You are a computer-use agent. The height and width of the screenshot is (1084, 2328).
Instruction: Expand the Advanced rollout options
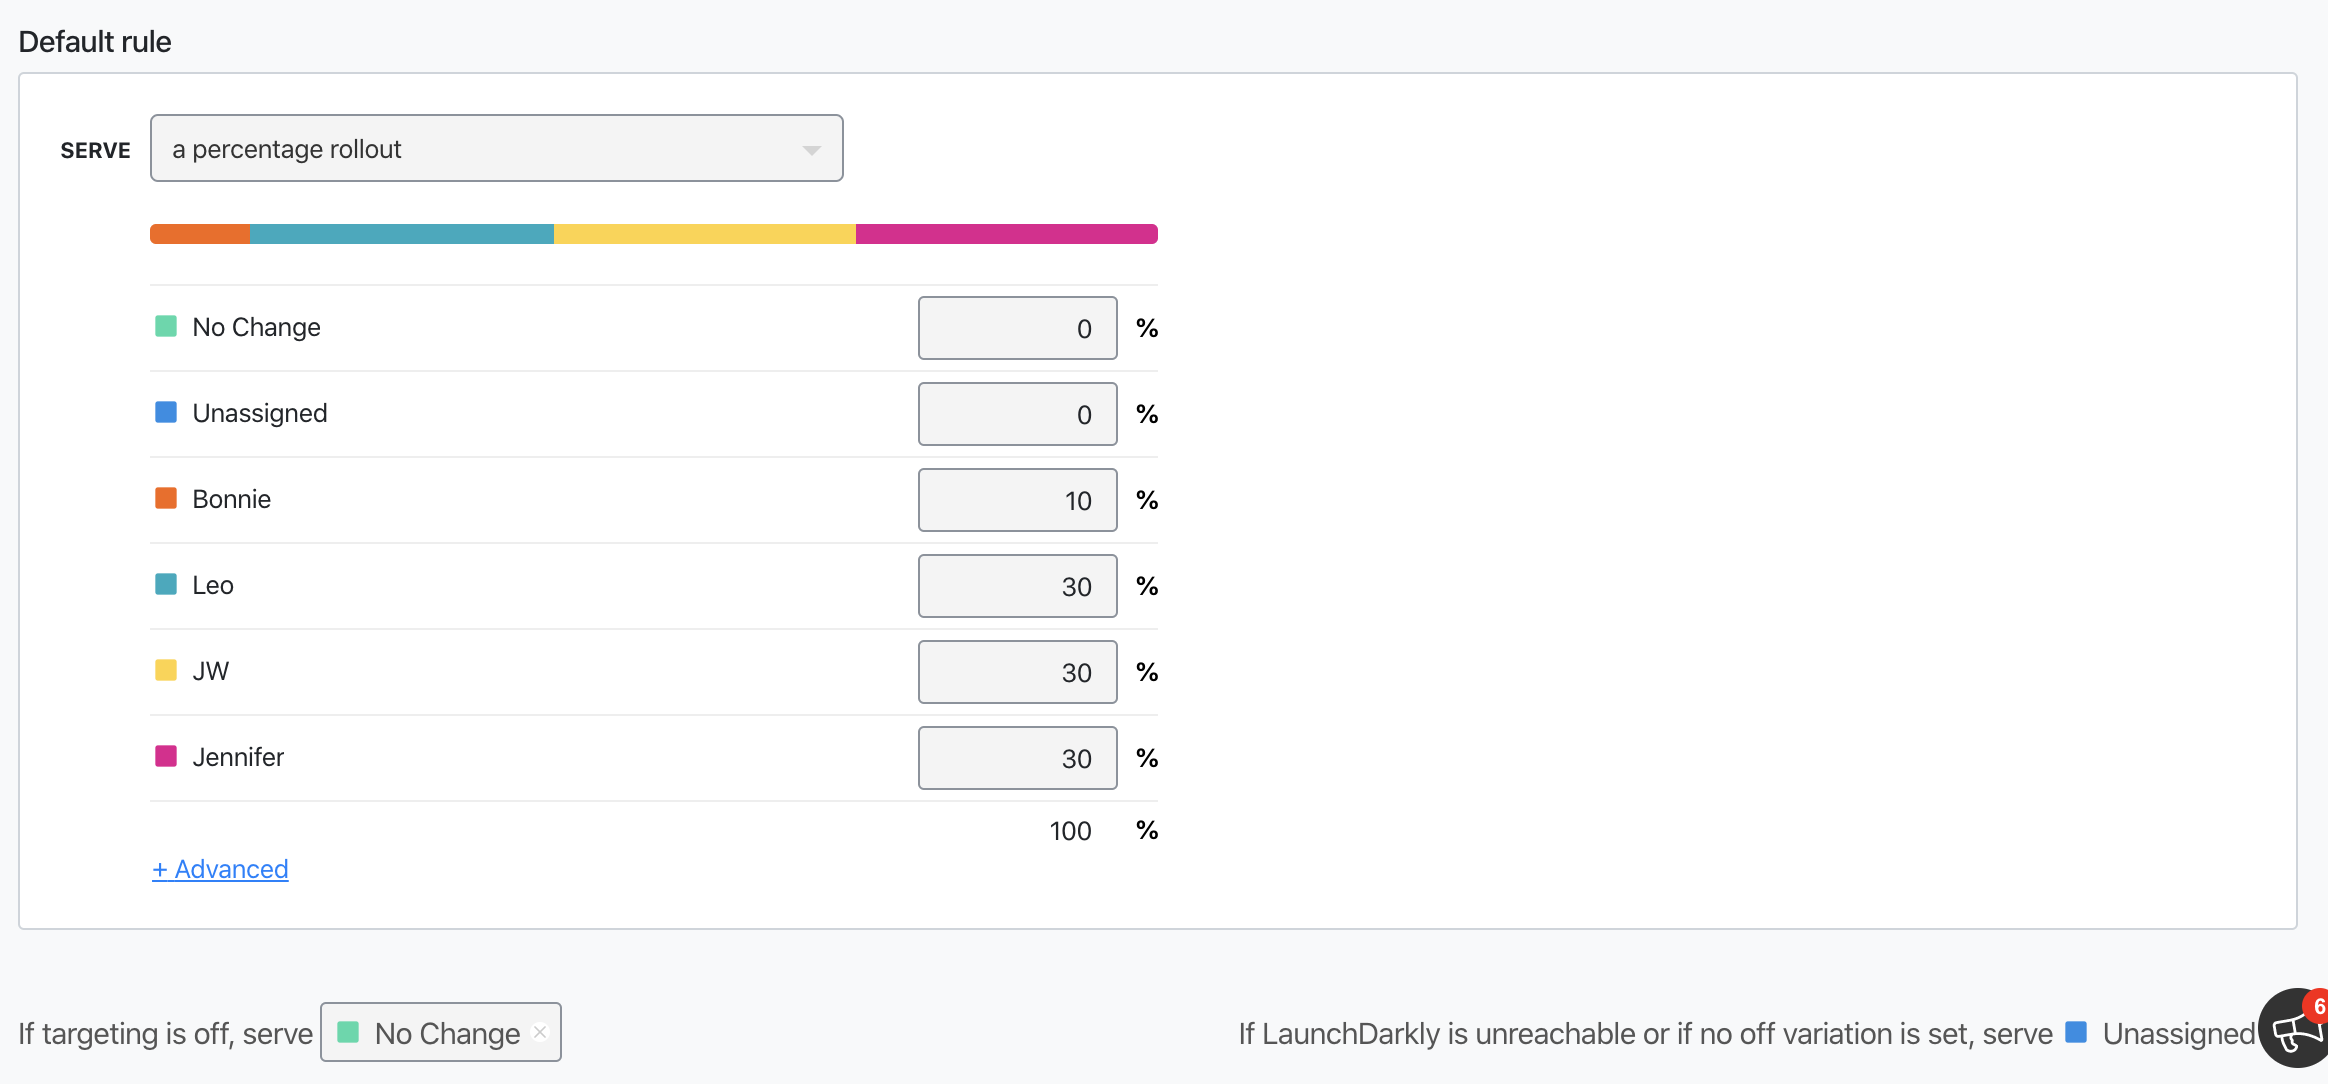[x=219, y=869]
